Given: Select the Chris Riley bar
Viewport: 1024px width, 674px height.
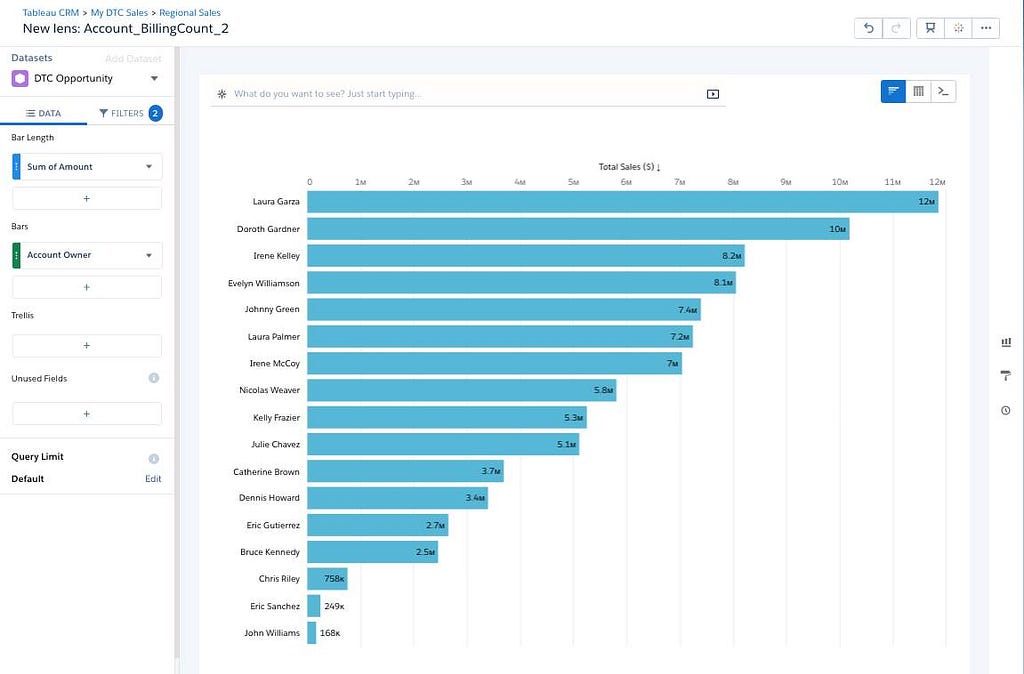Looking at the screenshot, I should (327, 579).
